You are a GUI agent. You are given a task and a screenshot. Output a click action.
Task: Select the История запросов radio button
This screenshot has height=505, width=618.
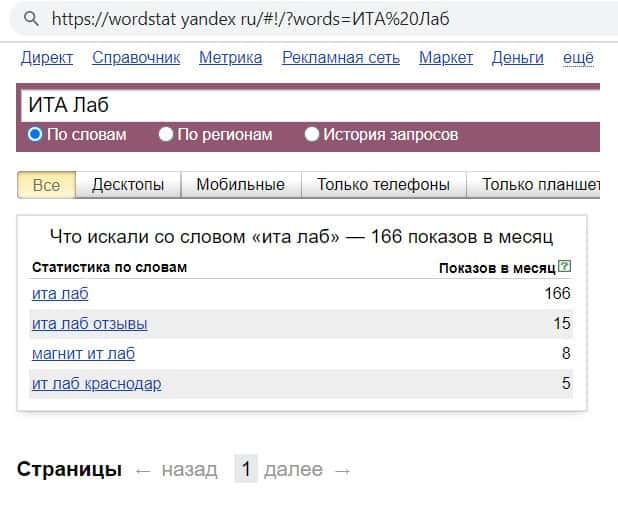[x=311, y=134]
